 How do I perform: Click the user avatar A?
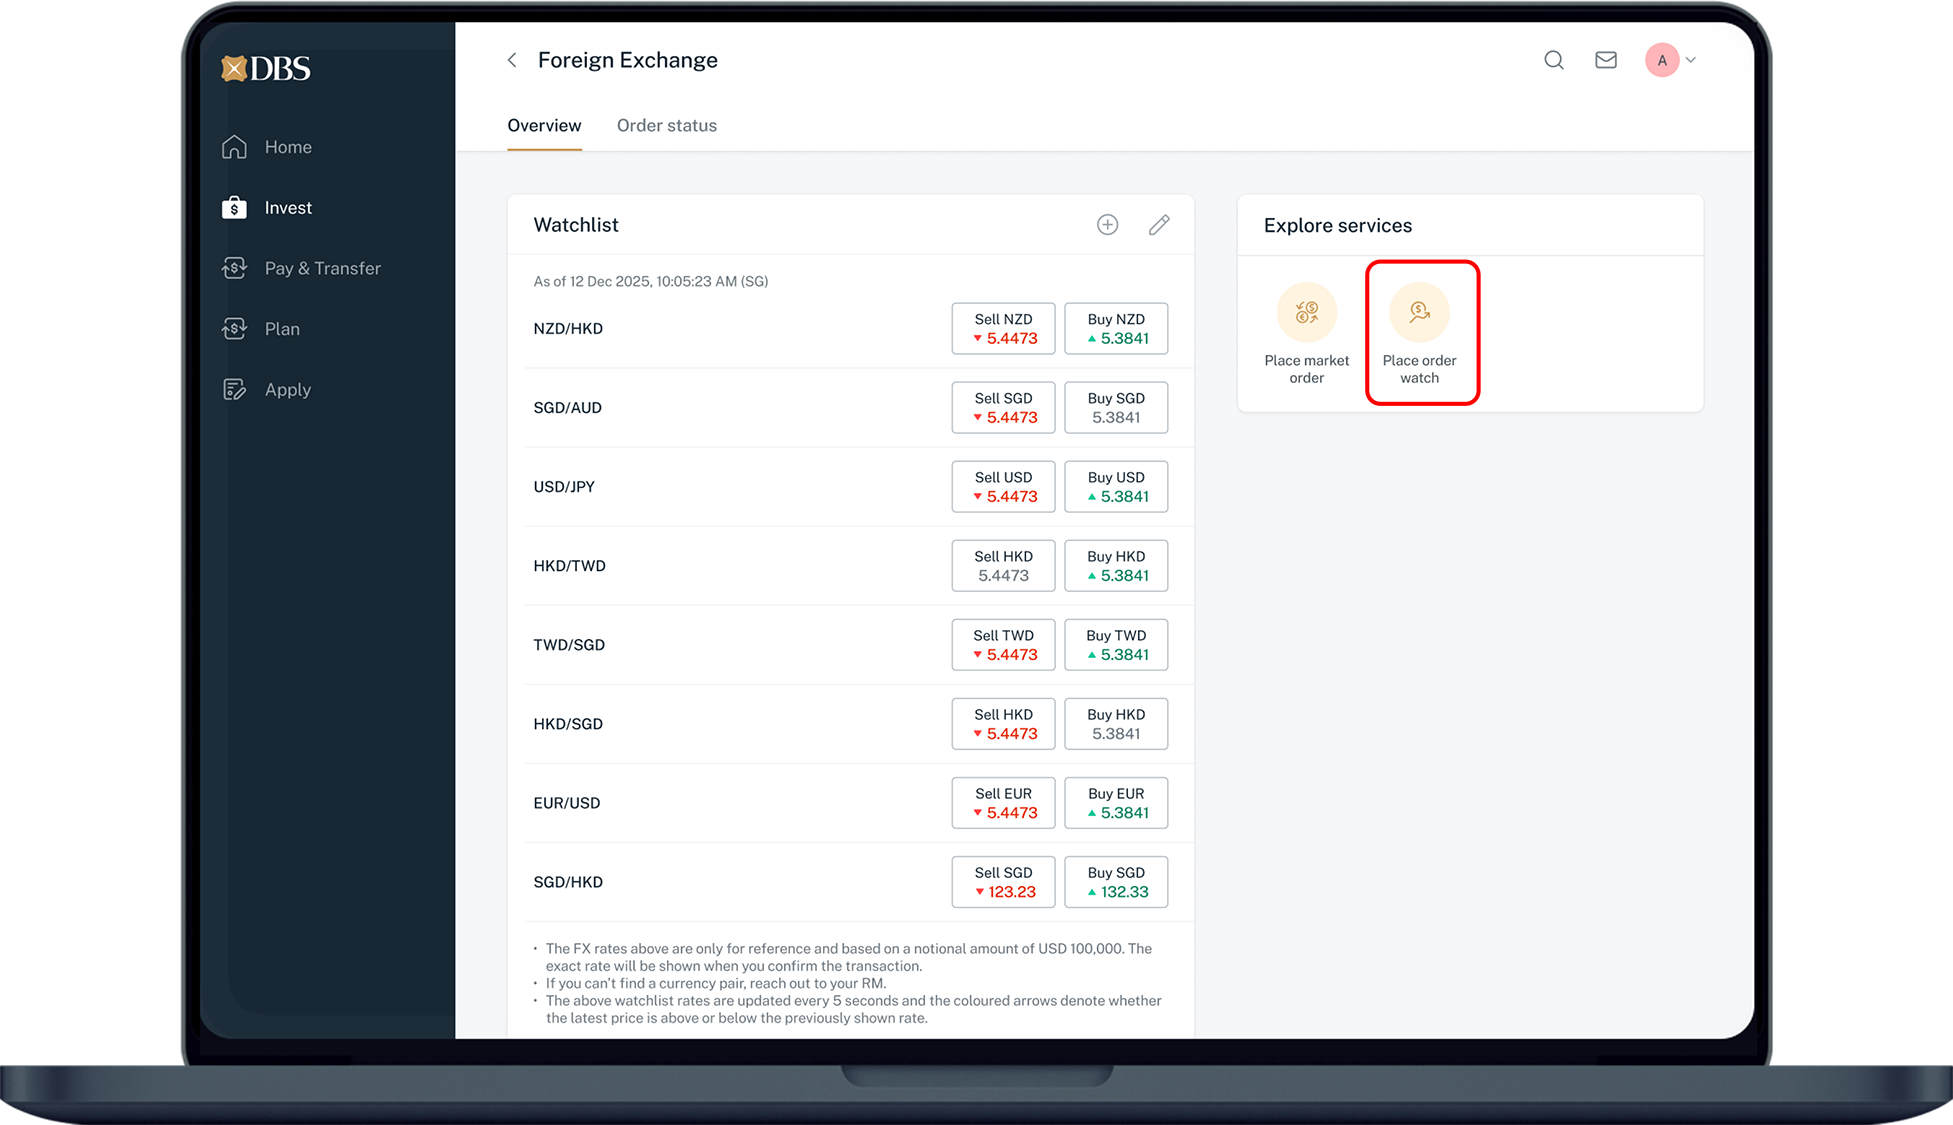(1661, 60)
